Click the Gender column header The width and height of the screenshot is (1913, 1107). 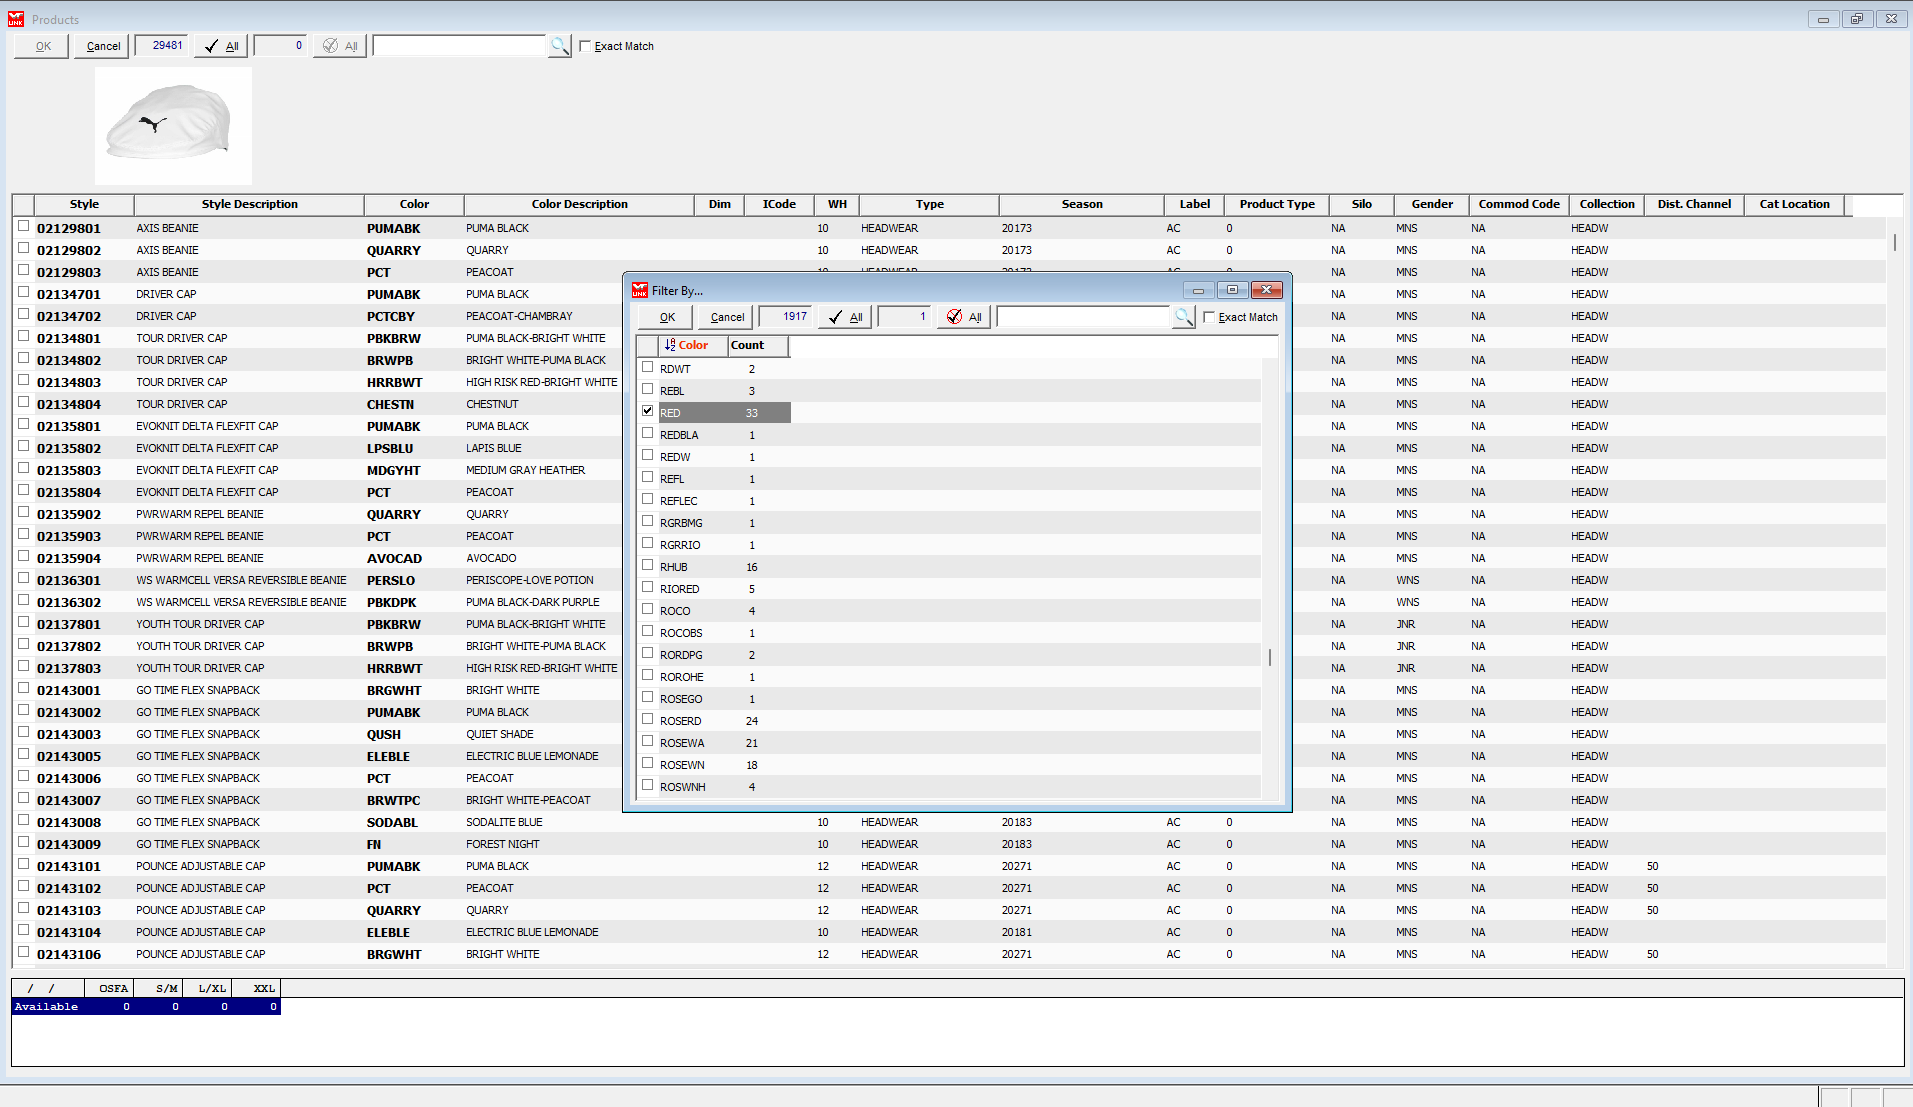(x=1432, y=204)
